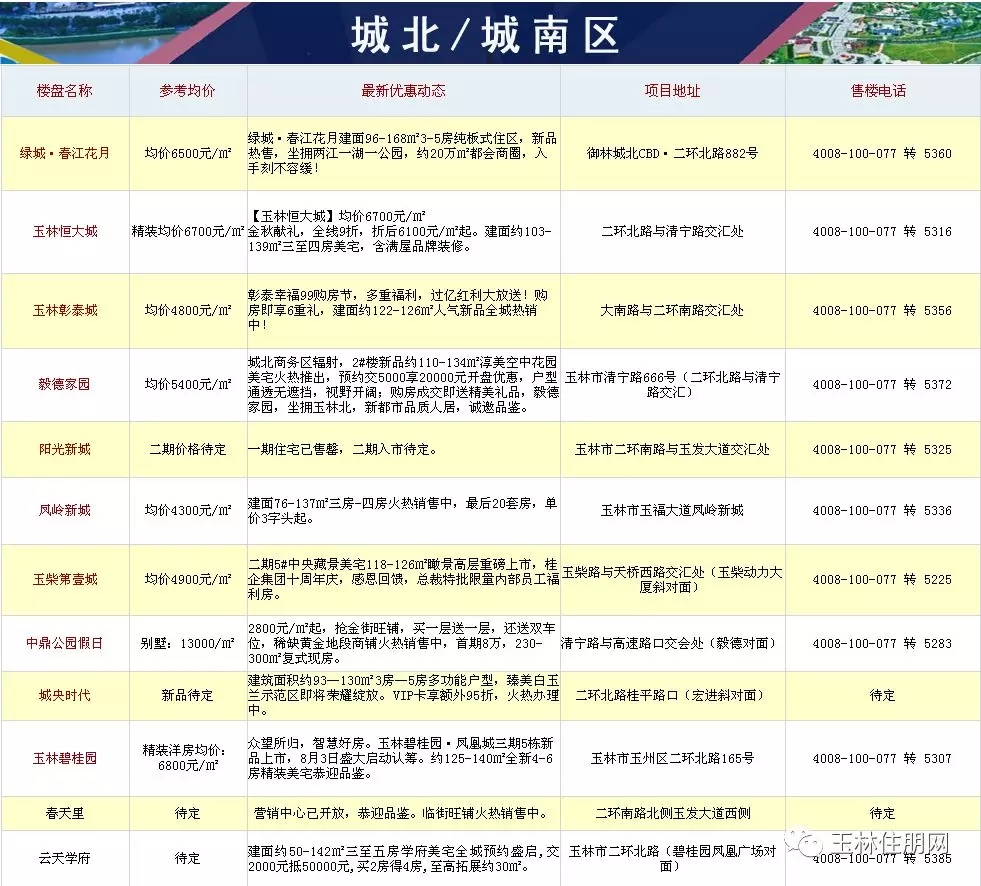Click the 项目地址 column header
Screen dimensions: 981x886
click(672, 91)
